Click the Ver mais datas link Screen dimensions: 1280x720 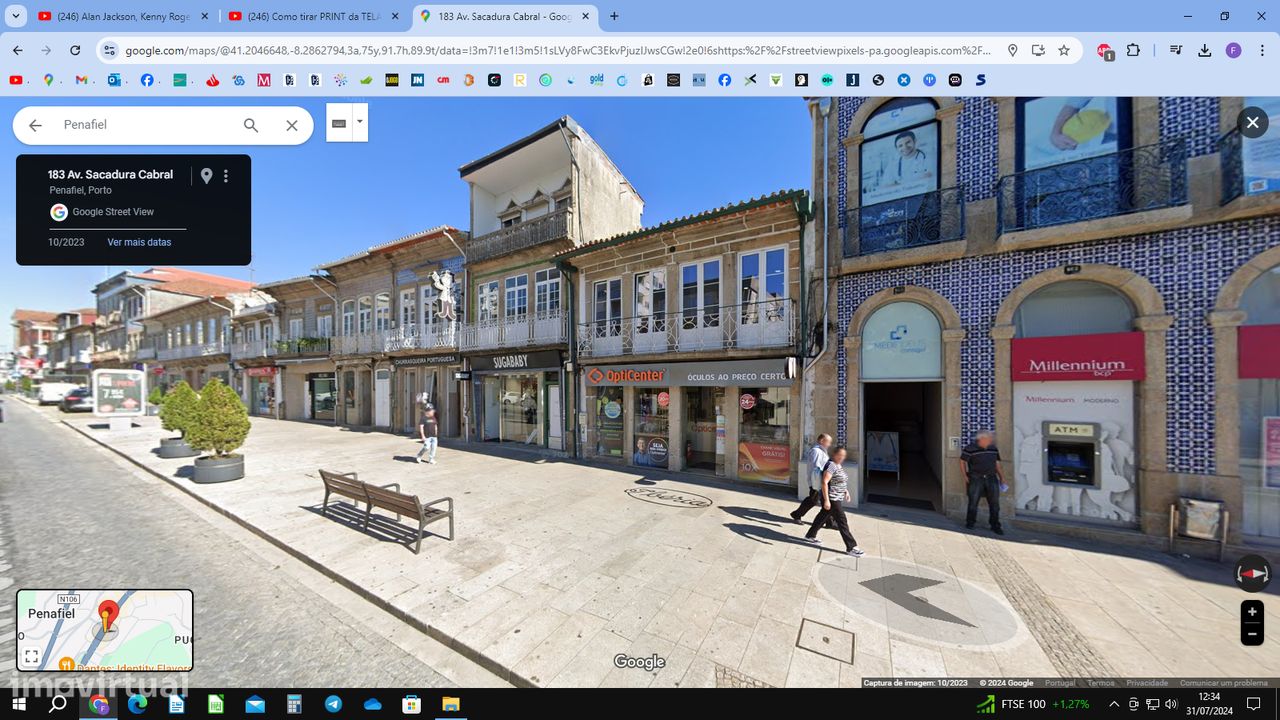[139, 242]
